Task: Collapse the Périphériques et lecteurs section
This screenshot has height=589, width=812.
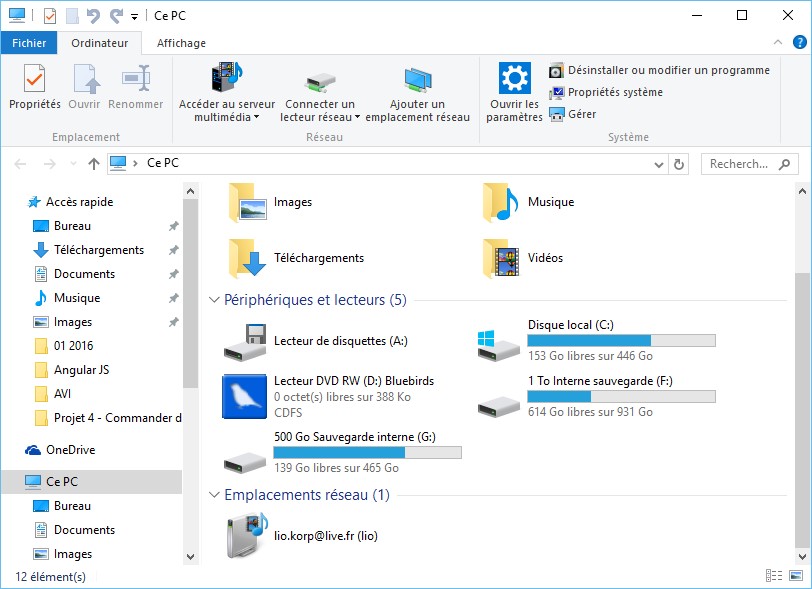Action: [x=214, y=299]
